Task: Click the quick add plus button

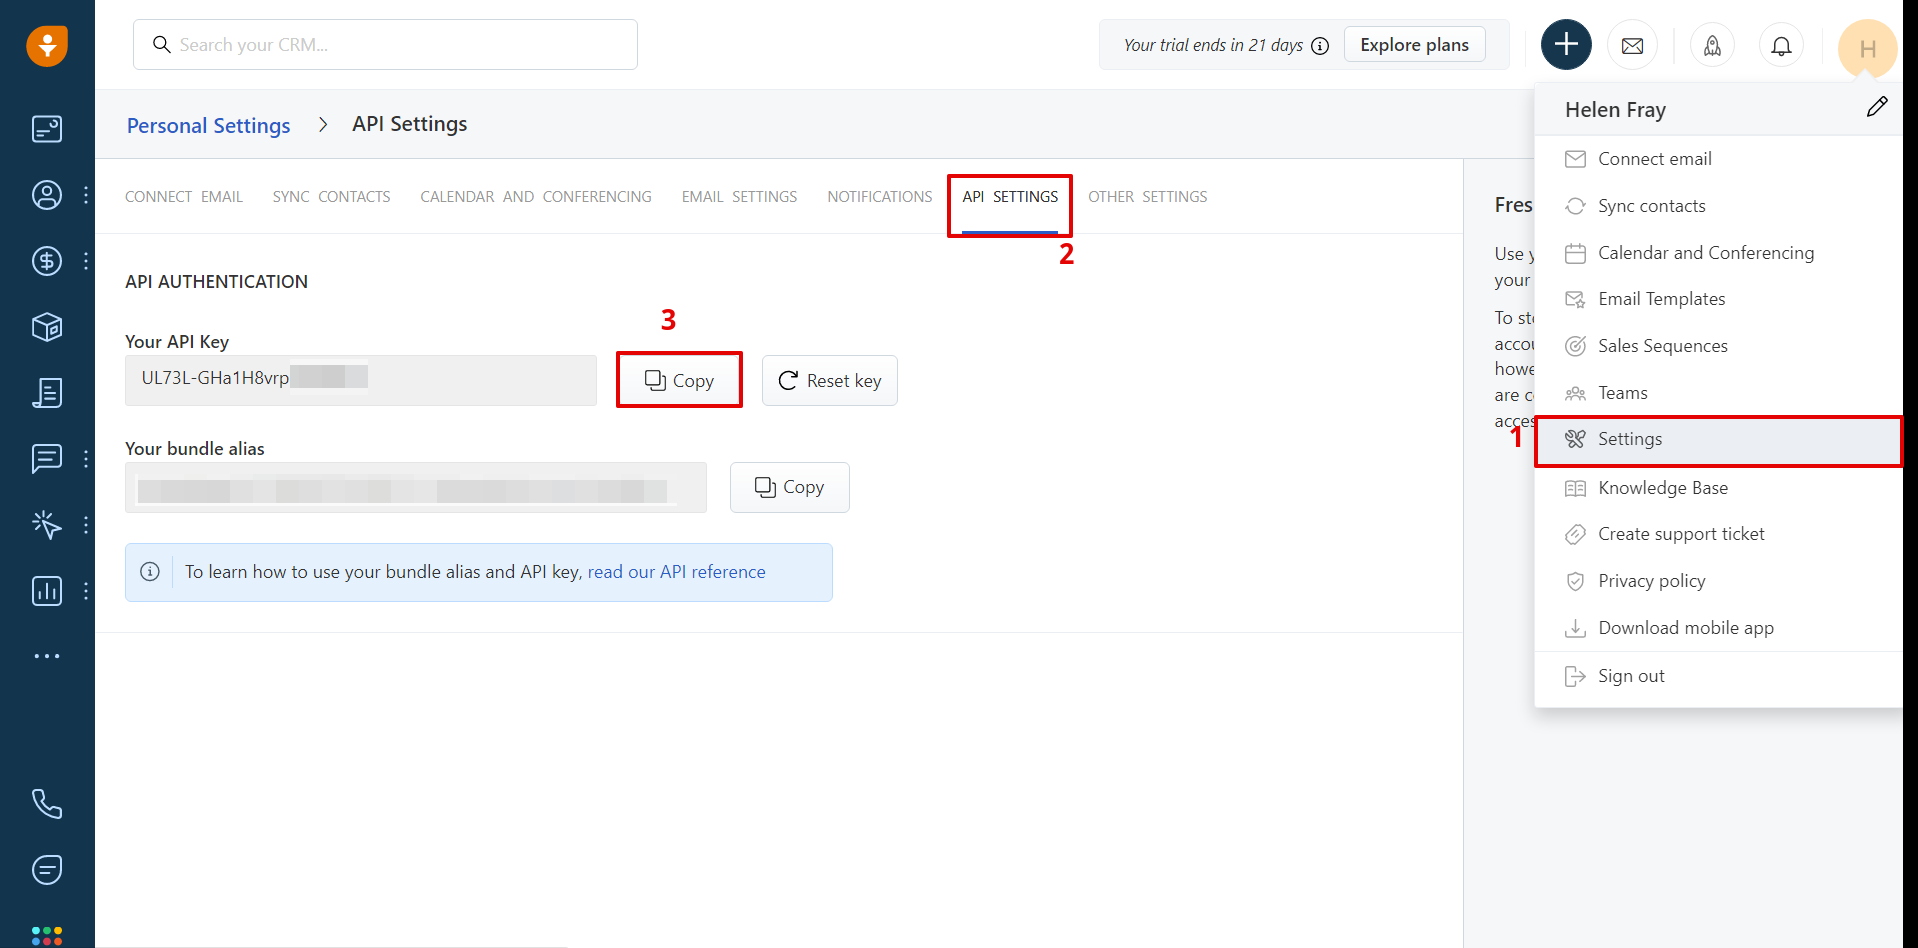Action: coord(1566,45)
